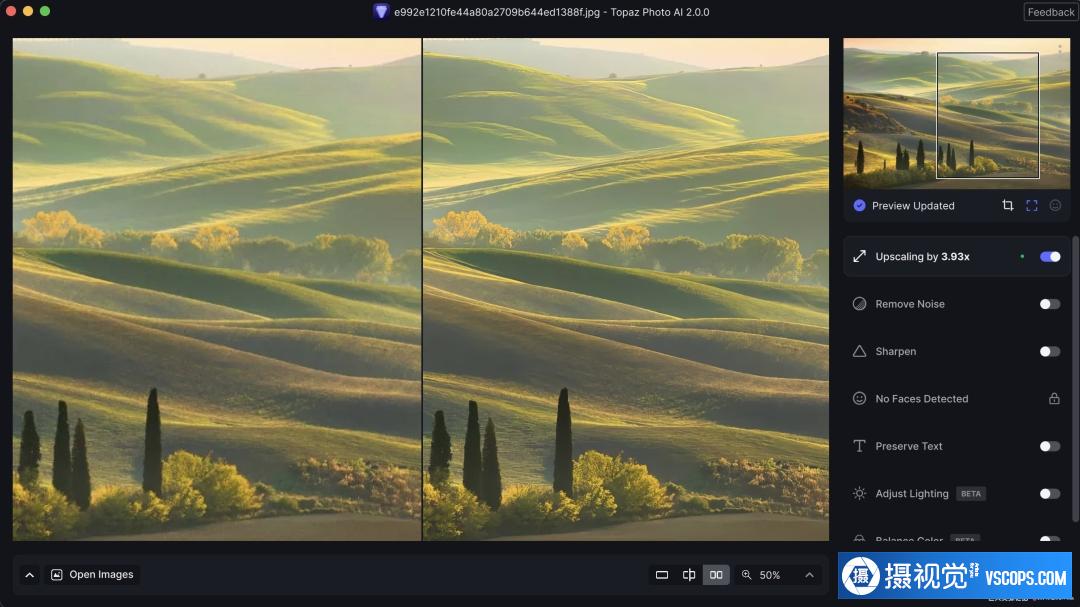Click the BETA badge next to Adjust Lighting
This screenshot has height=607, width=1080.
click(971, 493)
